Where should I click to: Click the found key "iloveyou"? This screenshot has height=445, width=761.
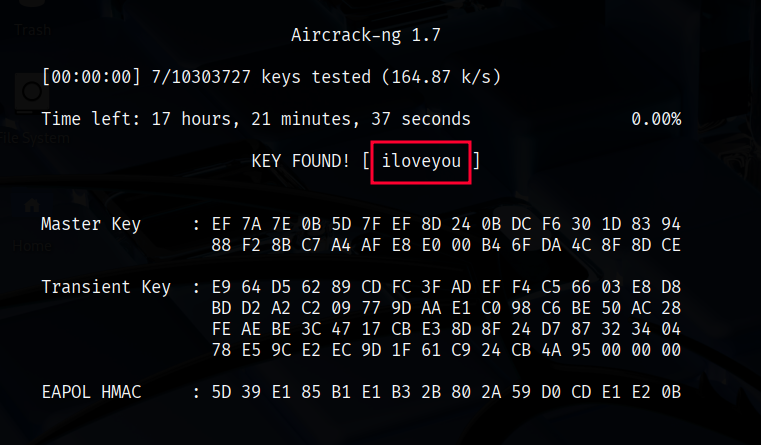421,162
